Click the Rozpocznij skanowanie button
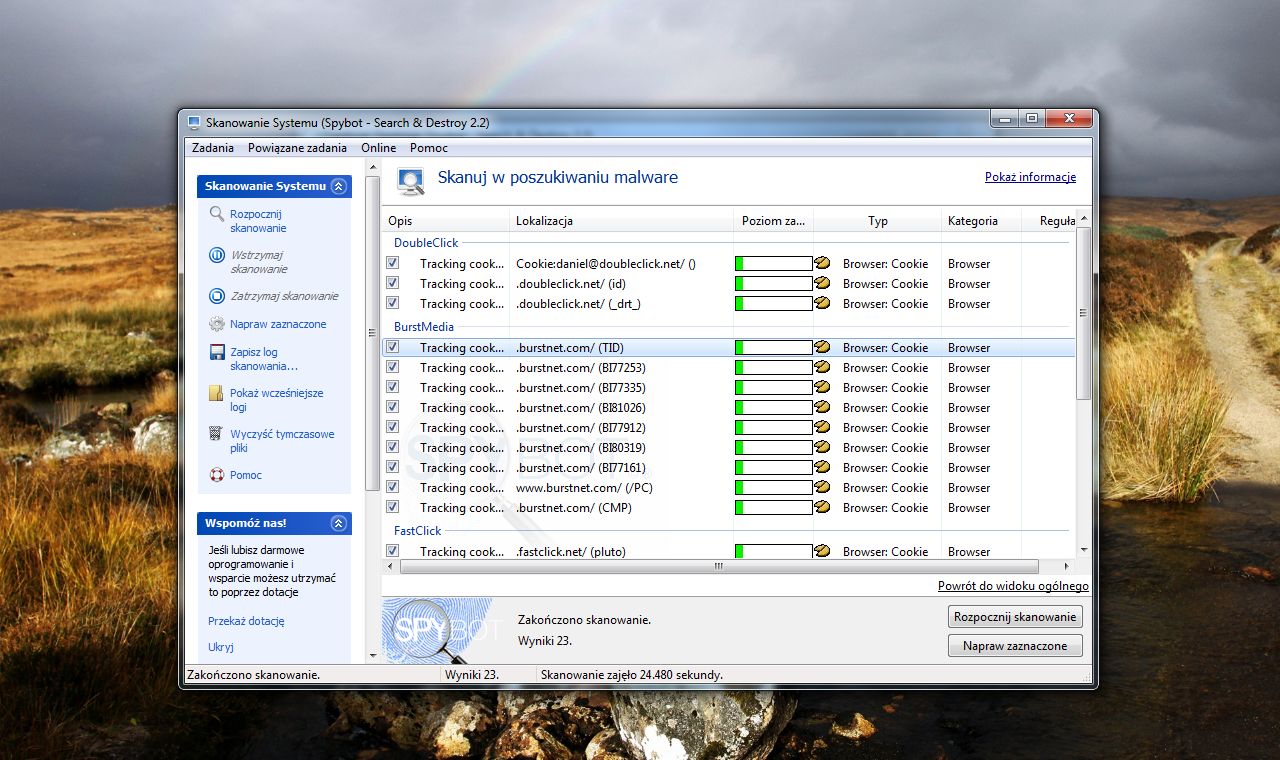 1015,617
